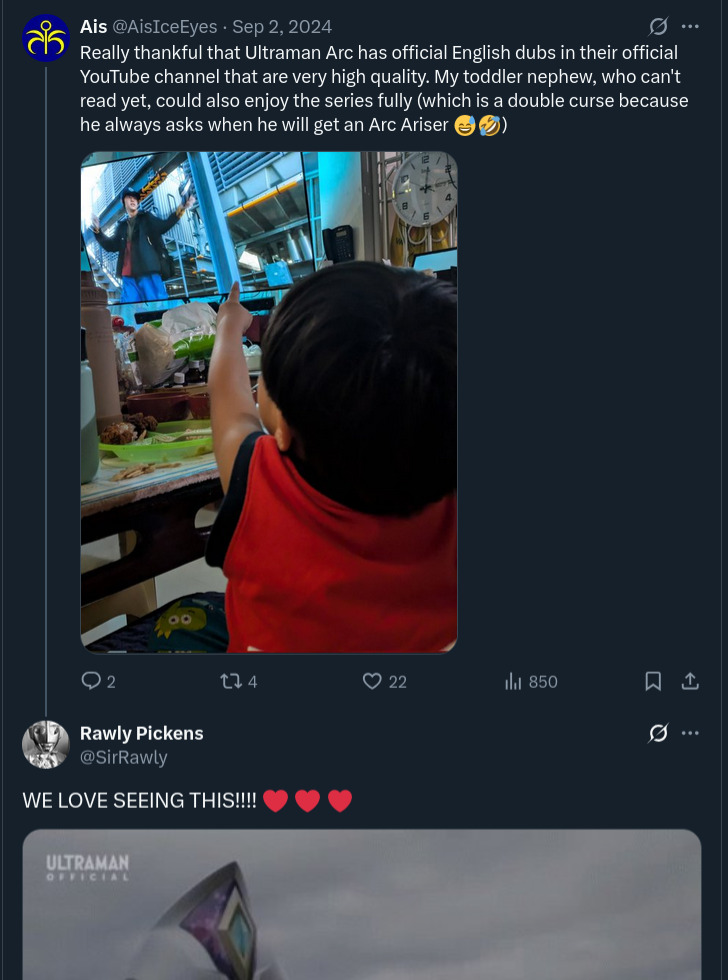Open Ais profile avatar
The image size is (728, 980).
coord(45,38)
